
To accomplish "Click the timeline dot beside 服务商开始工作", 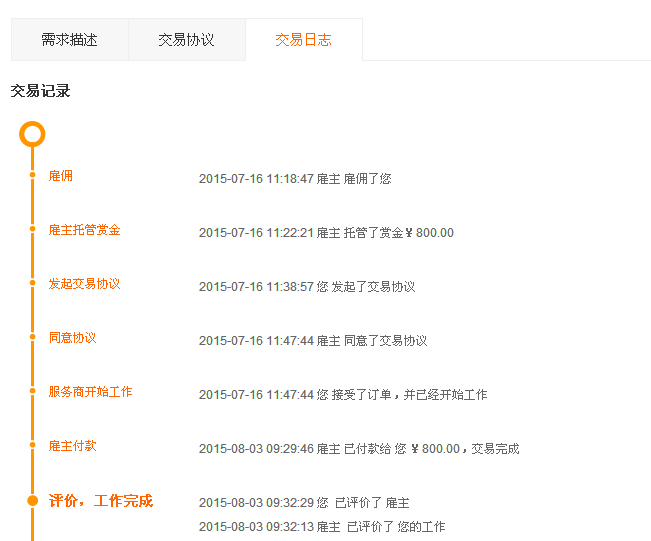I will [32, 392].
